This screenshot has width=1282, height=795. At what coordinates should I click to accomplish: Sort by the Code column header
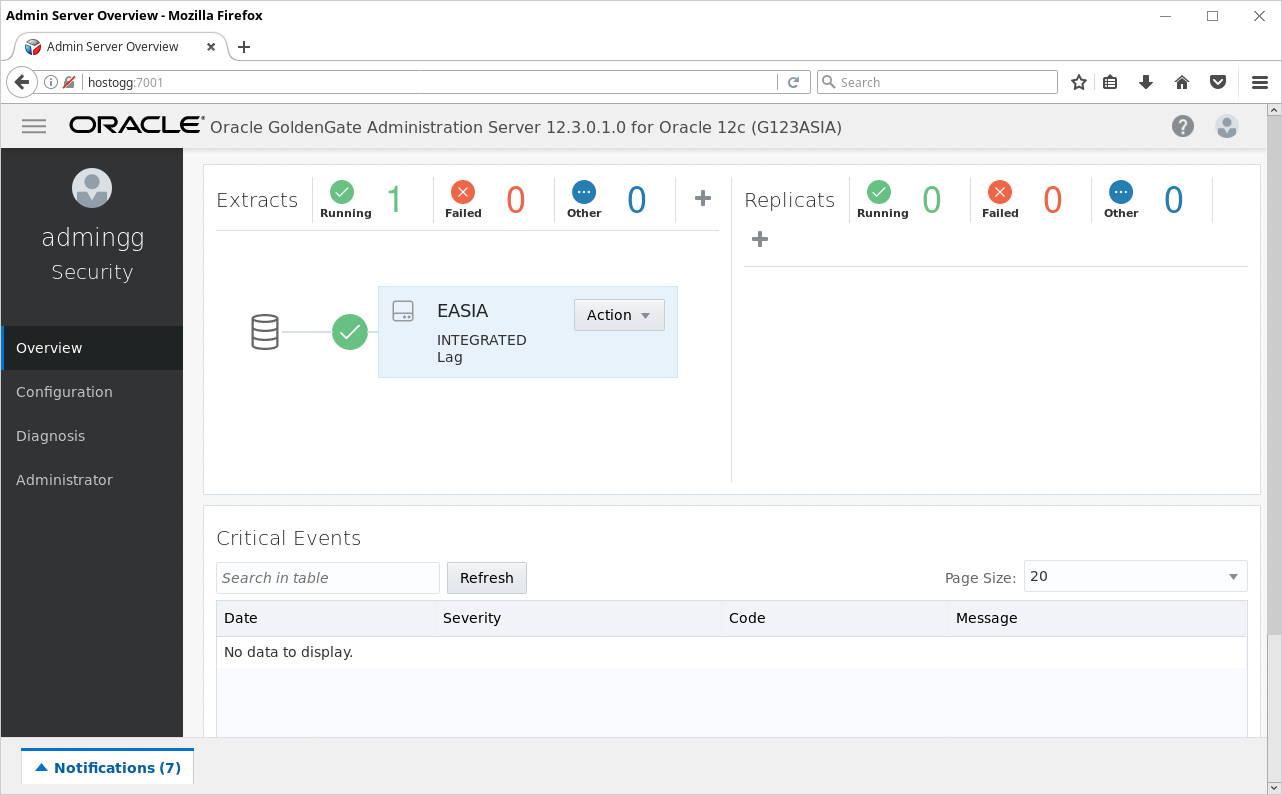coord(835,618)
